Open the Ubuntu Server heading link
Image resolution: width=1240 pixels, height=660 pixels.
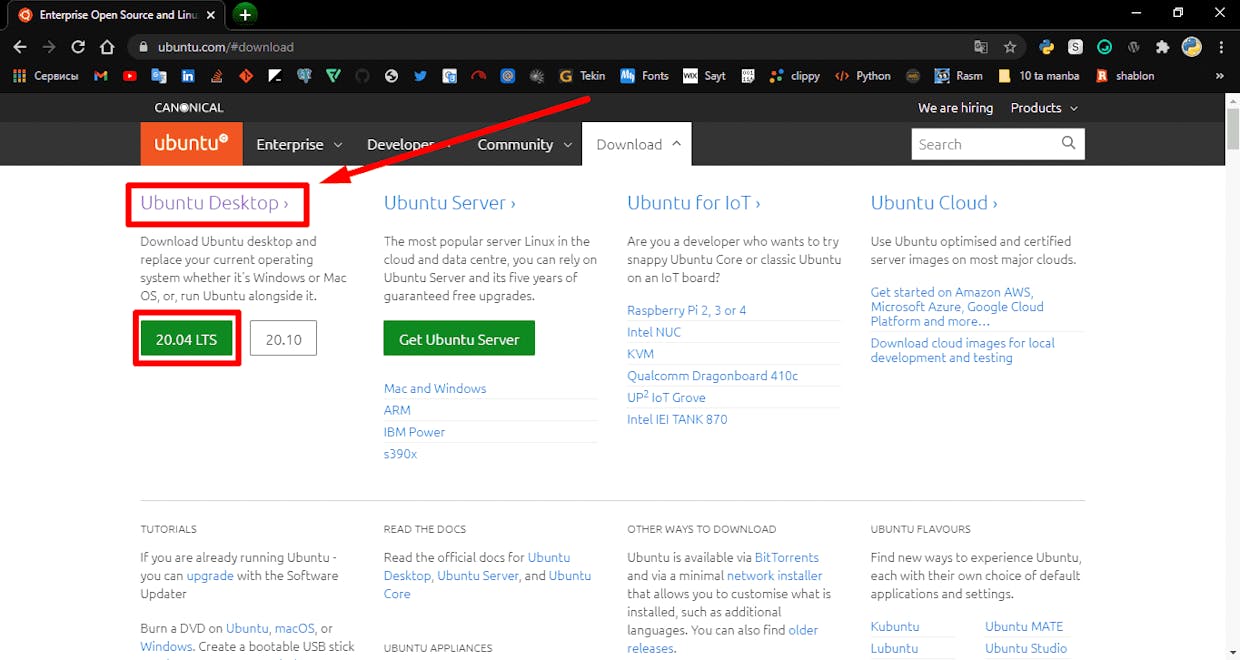450,203
